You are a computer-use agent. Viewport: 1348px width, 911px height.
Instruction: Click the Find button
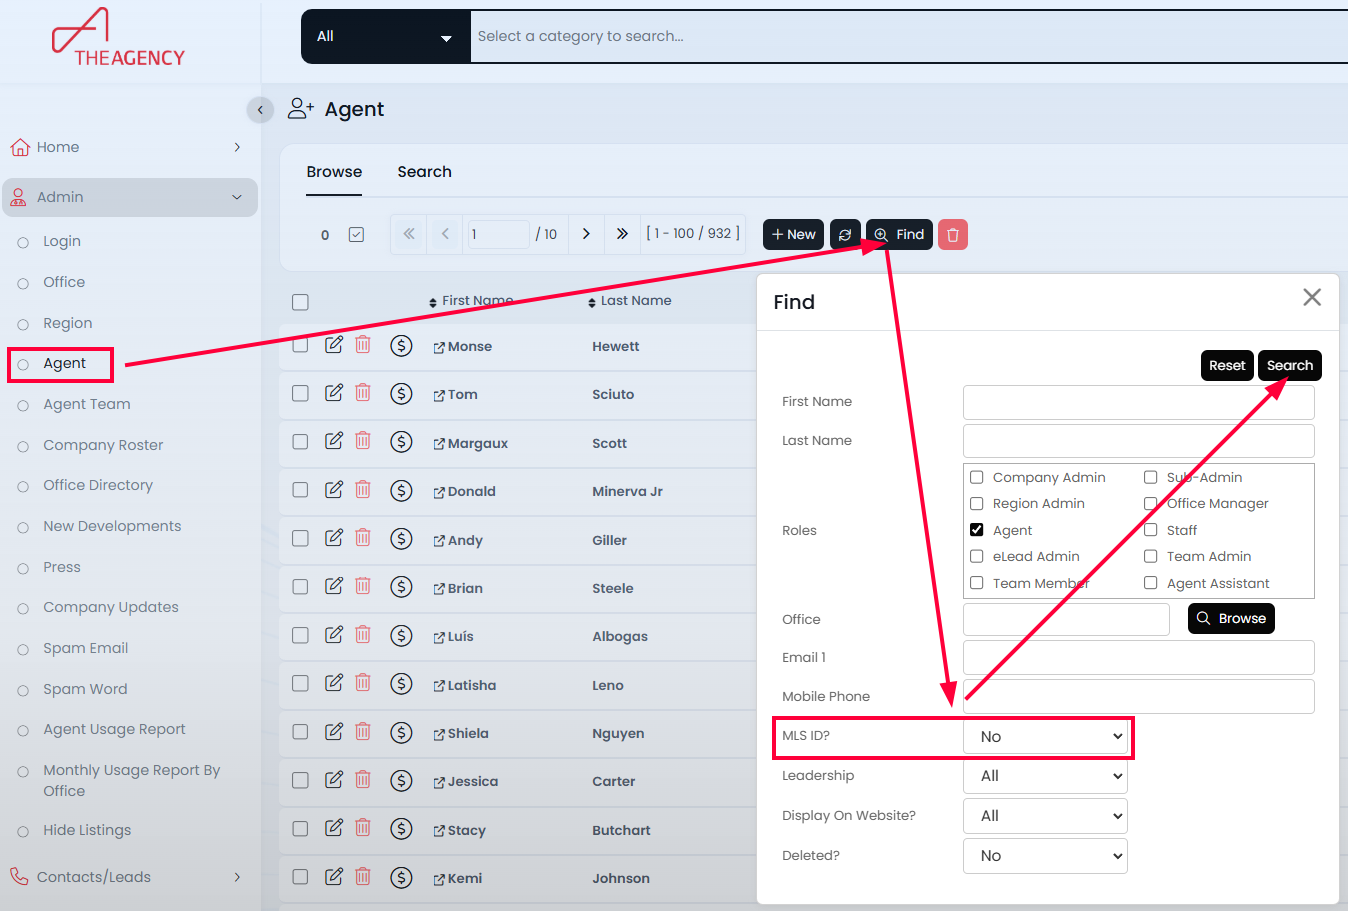(899, 235)
